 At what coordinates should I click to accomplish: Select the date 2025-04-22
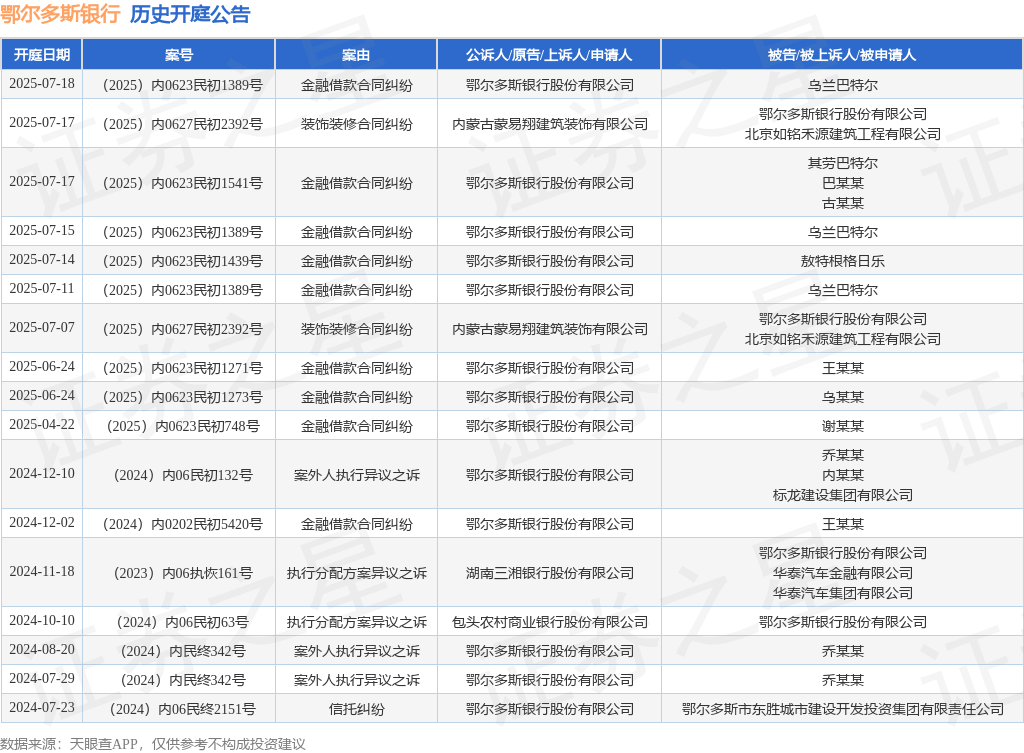[x=42, y=425]
